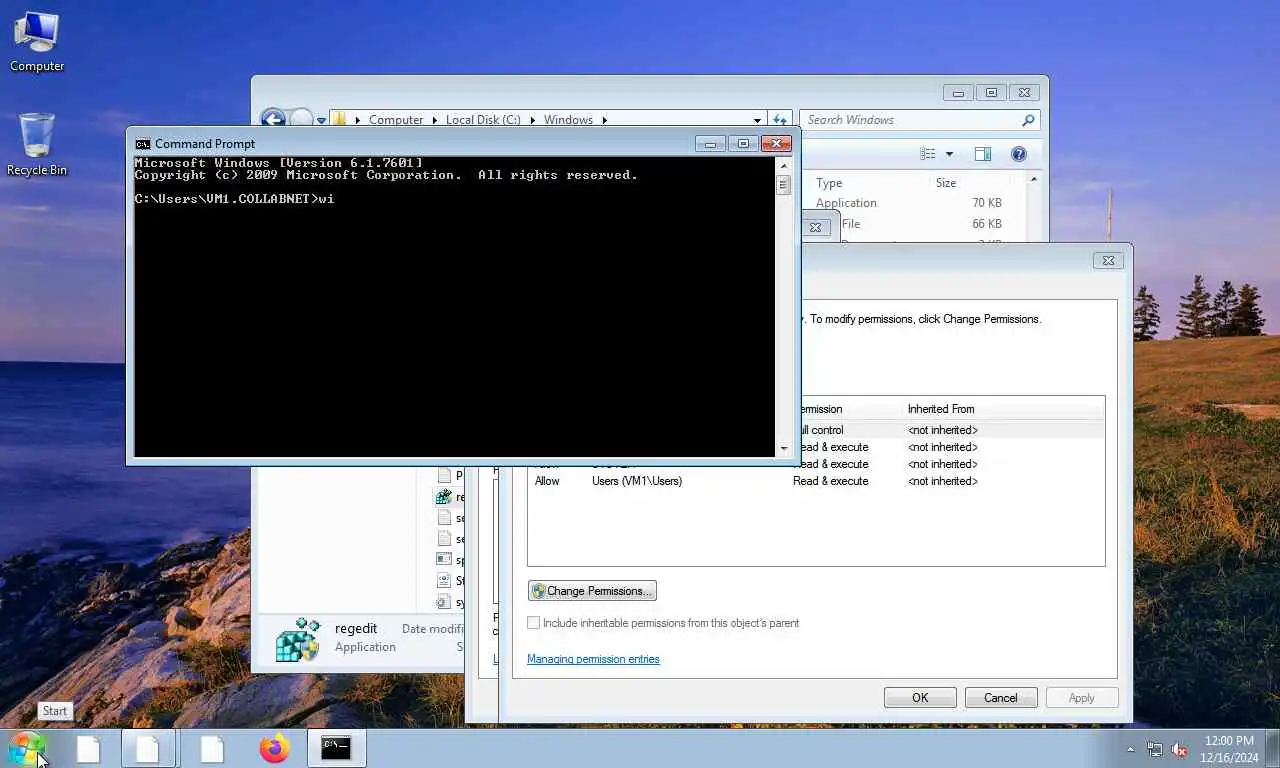Open Explorer Help question mark icon
This screenshot has height=768, width=1280.
[1018, 154]
